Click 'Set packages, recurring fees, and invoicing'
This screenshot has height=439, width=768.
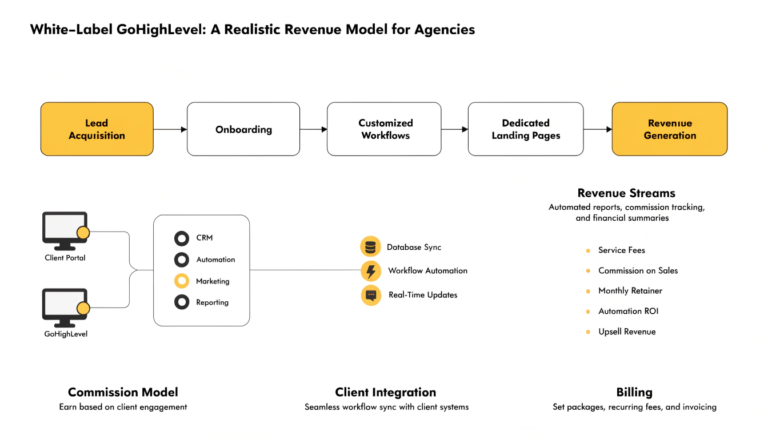pyautogui.click(x=634, y=407)
